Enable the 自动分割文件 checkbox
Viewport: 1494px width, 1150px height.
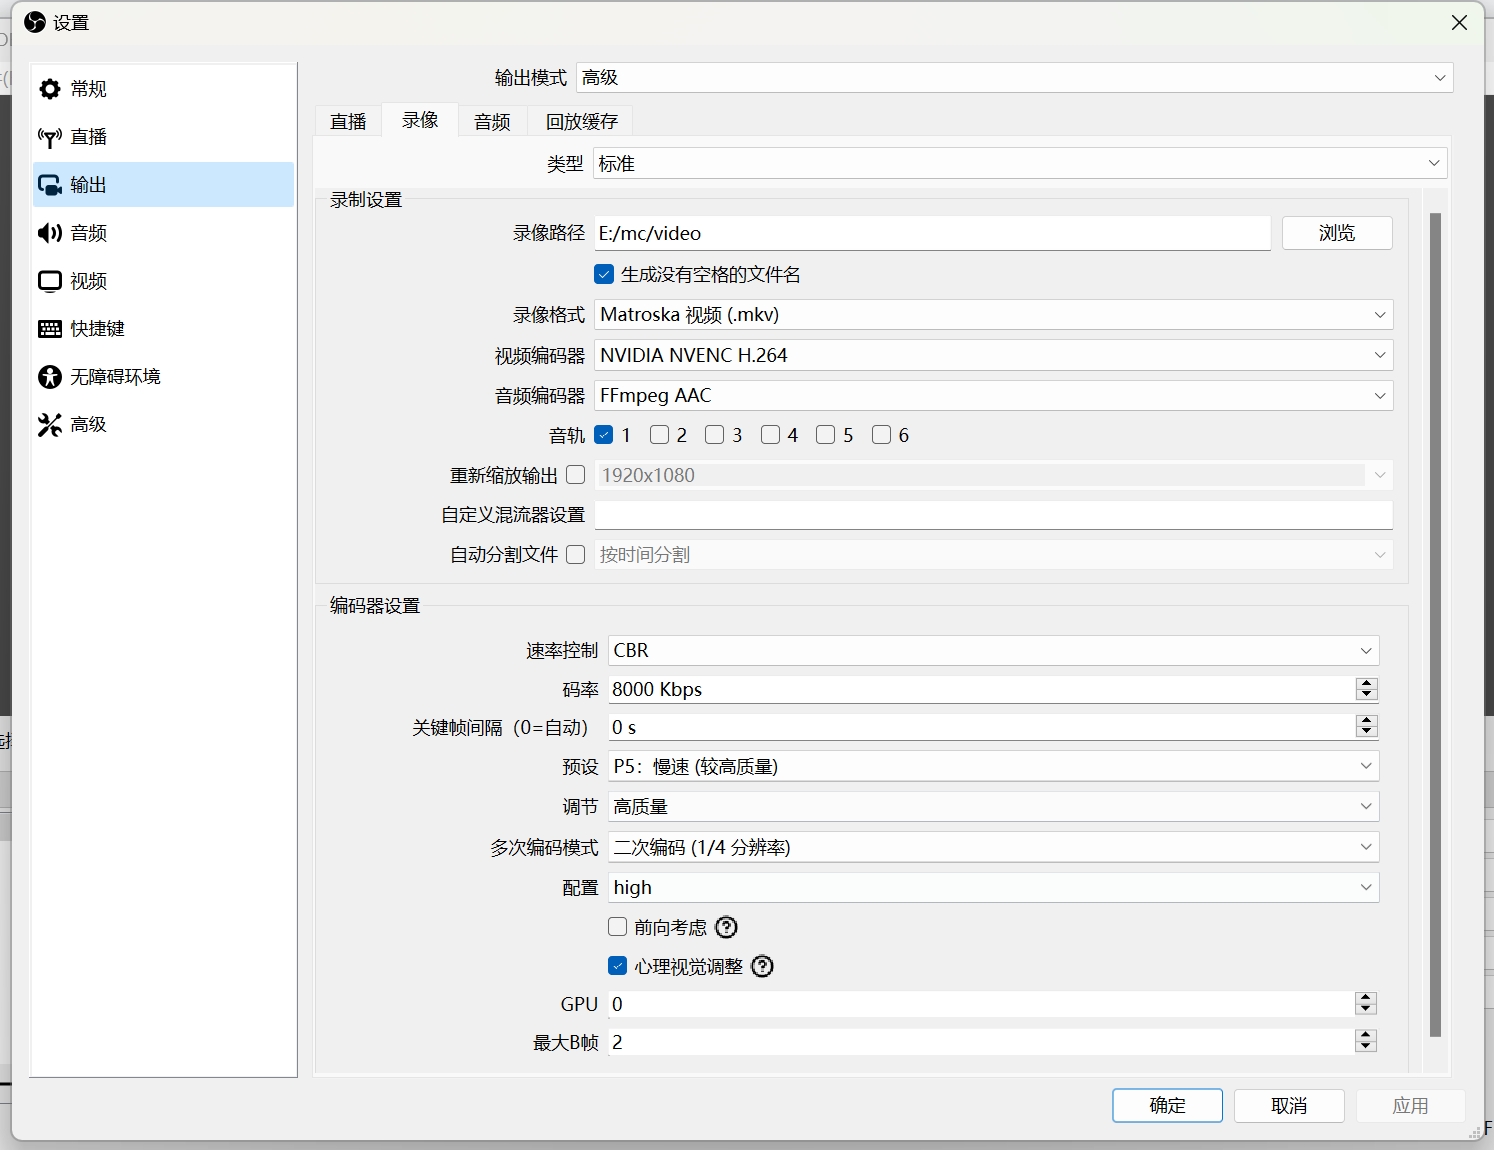[576, 555]
